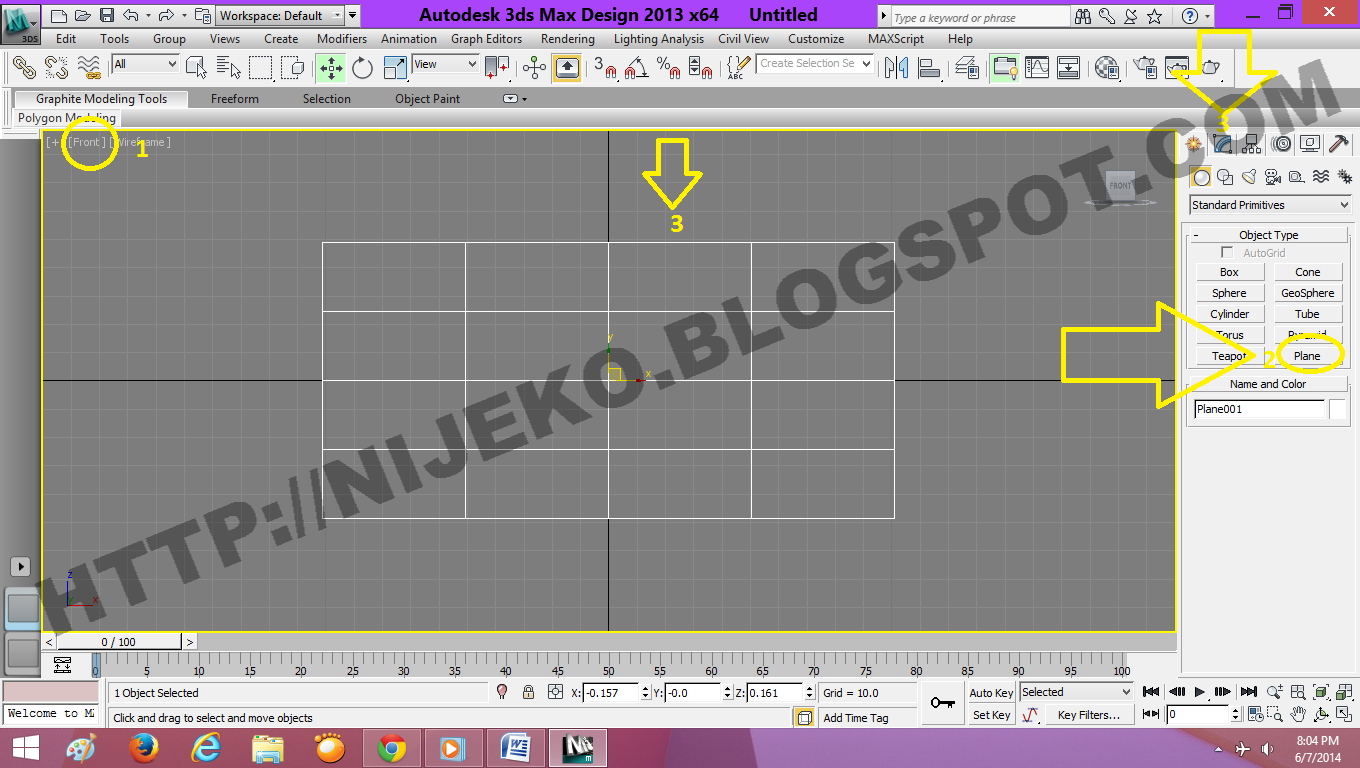Select Systems category in Create panel
This screenshot has width=1360, height=768.
point(1344,177)
